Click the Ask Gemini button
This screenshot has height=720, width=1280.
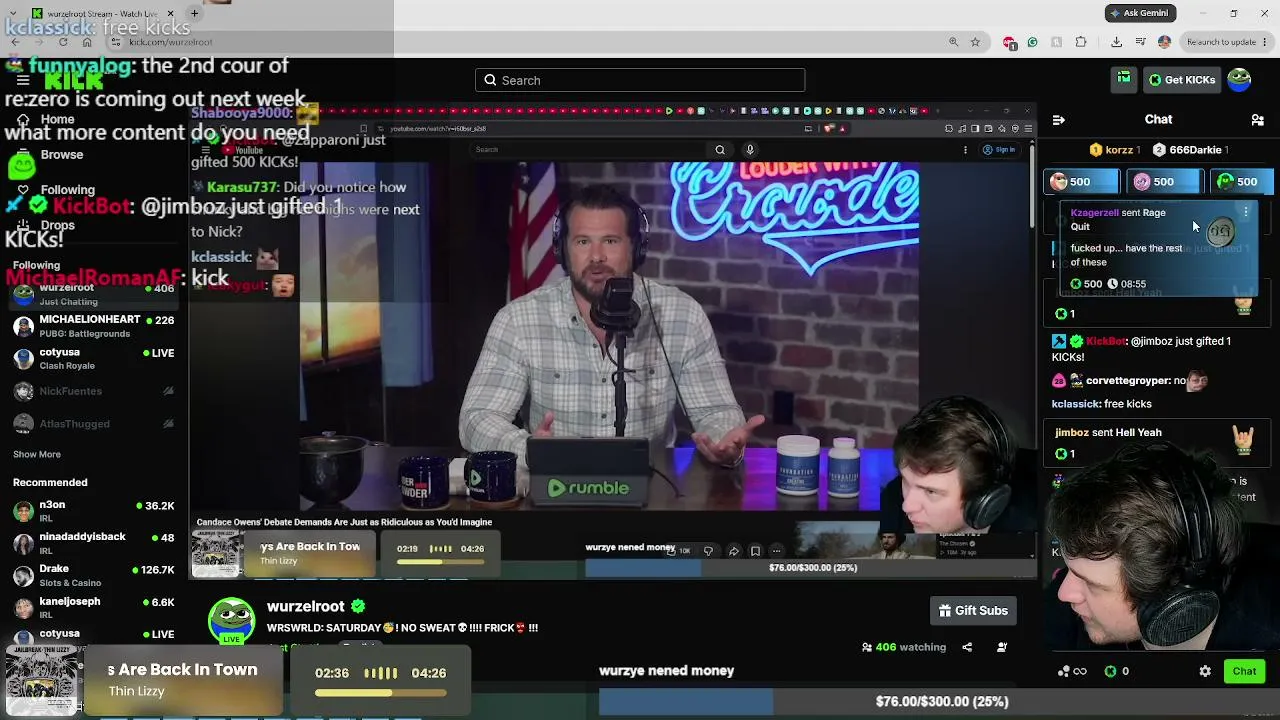1140,13
